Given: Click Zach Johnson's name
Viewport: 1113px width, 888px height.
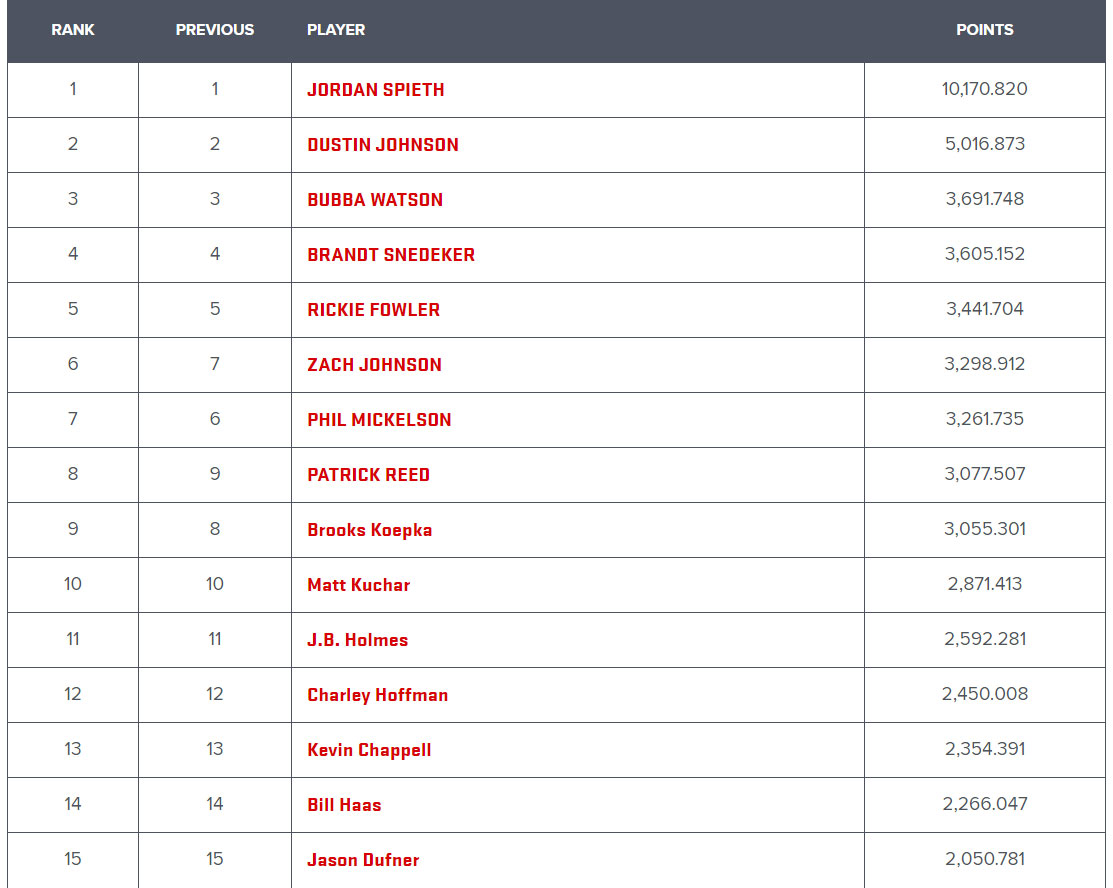Looking at the screenshot, I should 374,365.
